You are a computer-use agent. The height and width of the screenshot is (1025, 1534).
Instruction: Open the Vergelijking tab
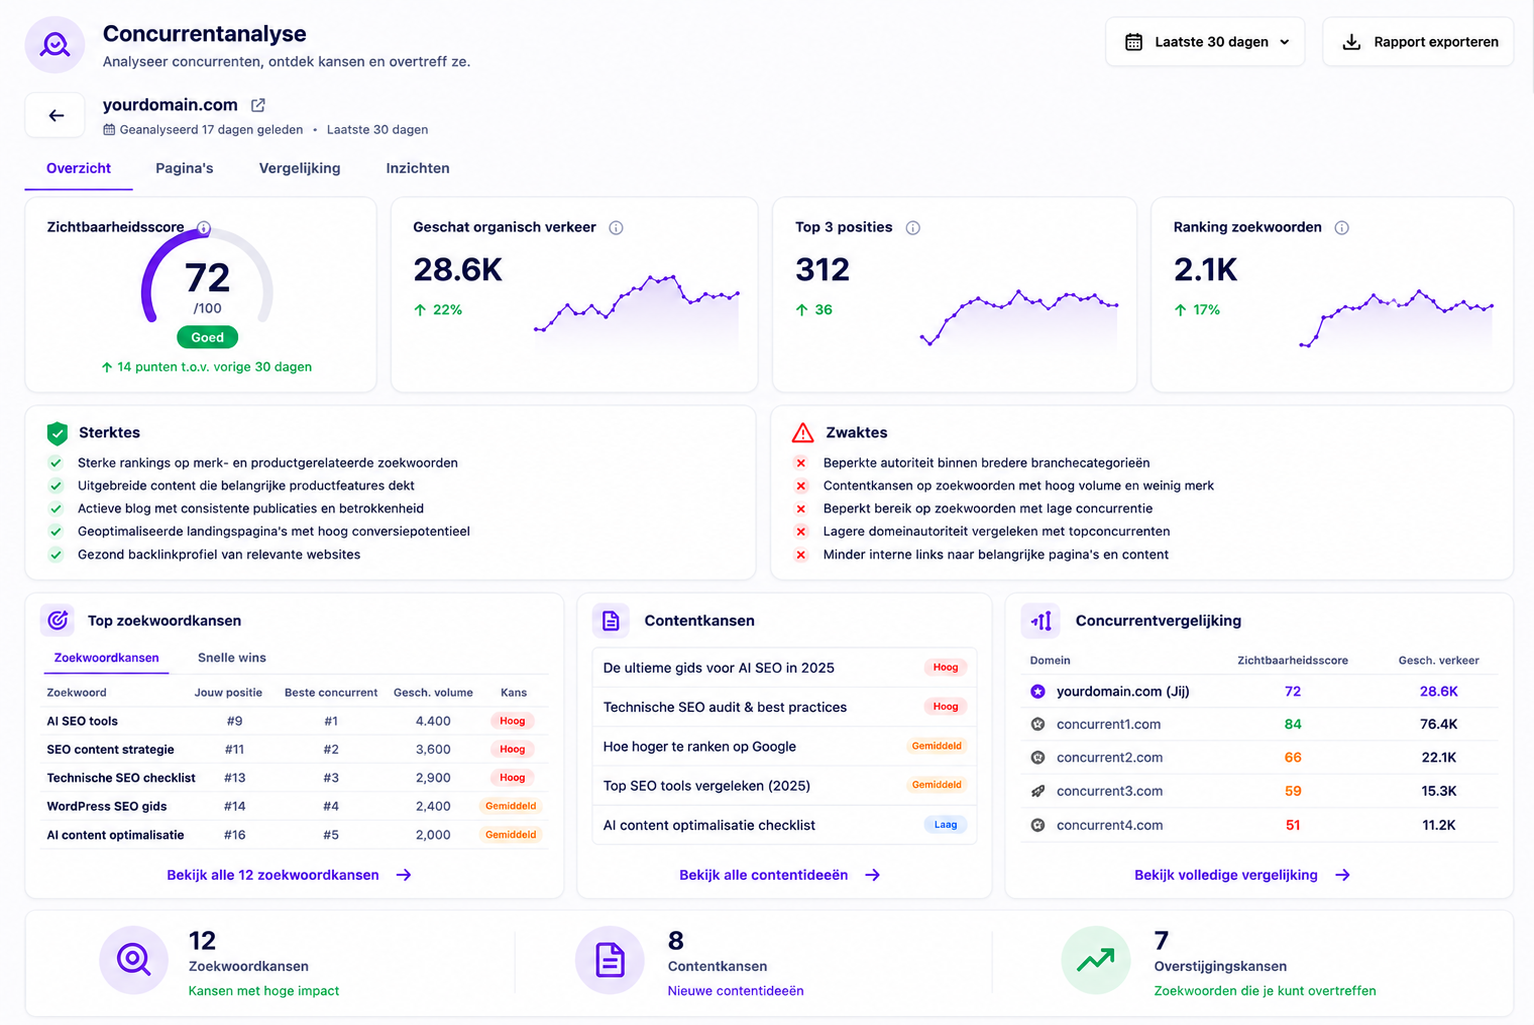[x=300, y=168]
